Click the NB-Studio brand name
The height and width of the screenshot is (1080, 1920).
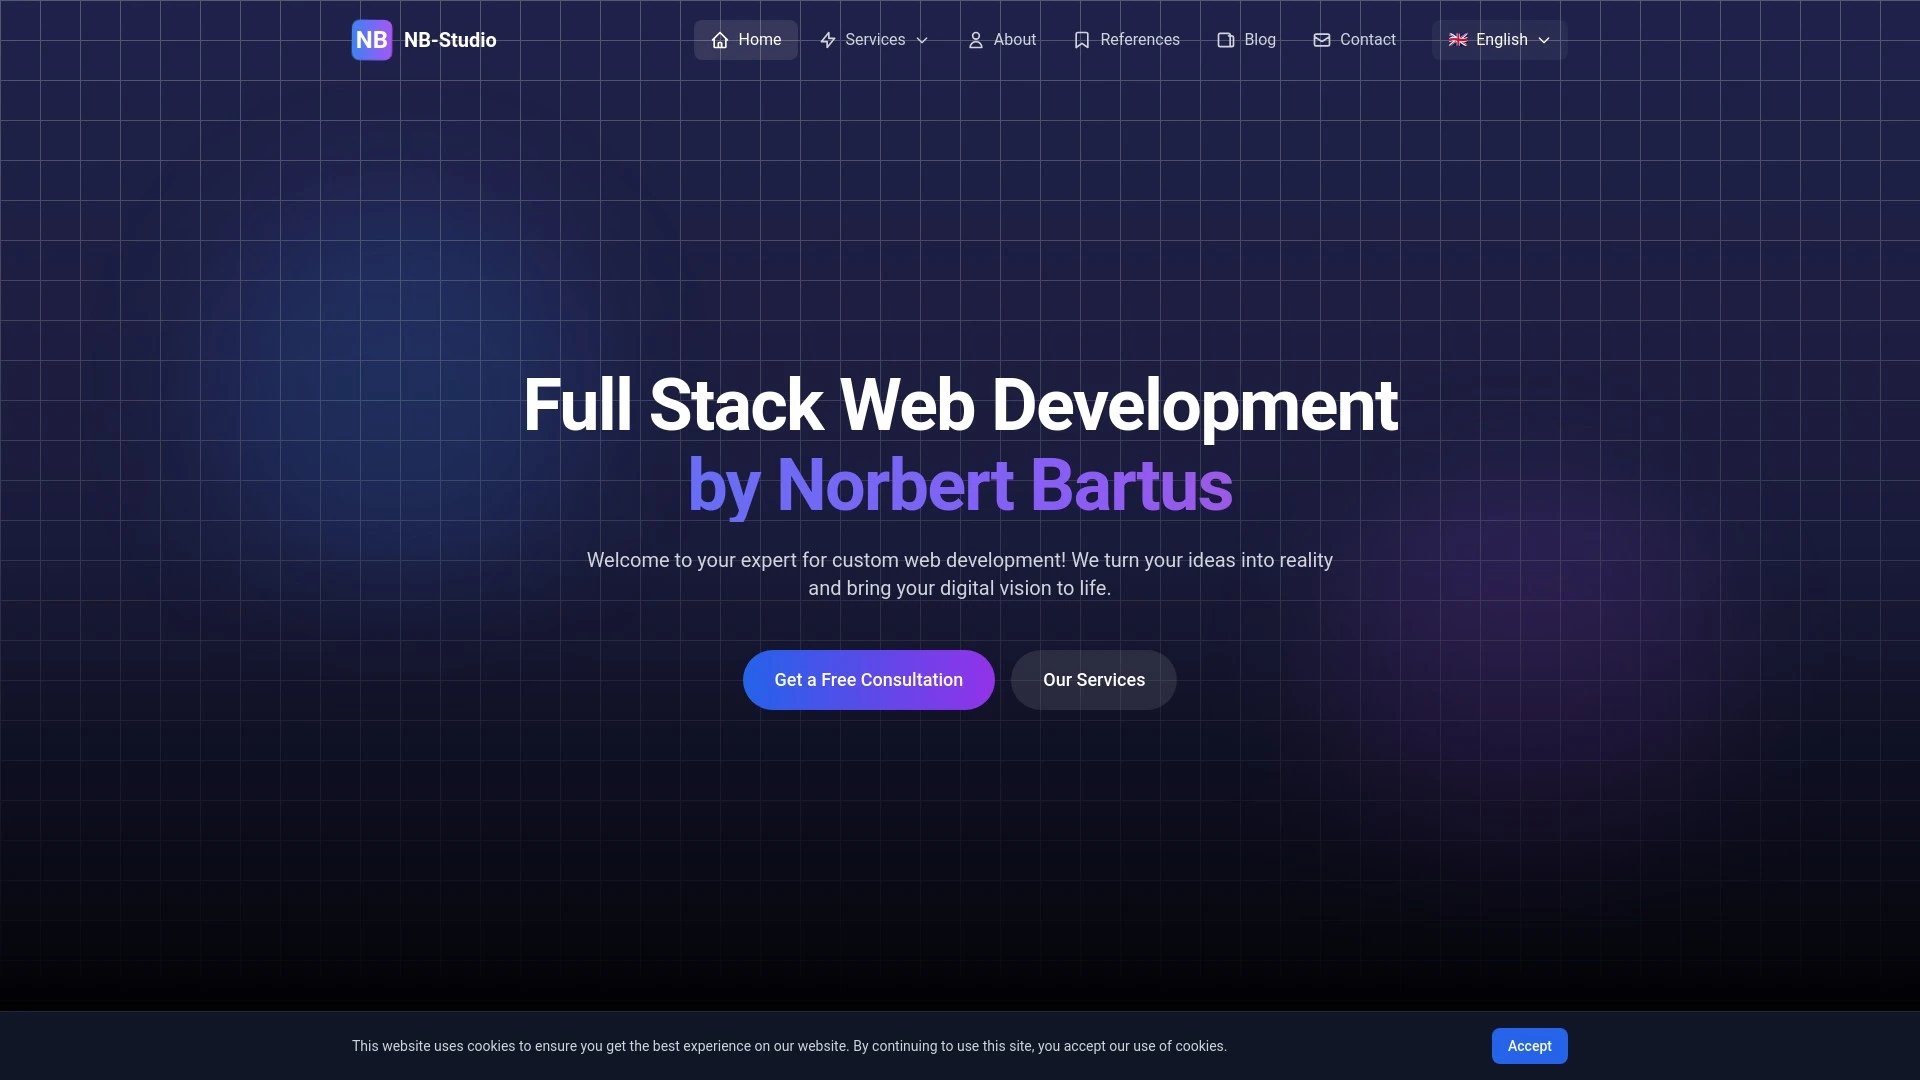coord(450,40)
